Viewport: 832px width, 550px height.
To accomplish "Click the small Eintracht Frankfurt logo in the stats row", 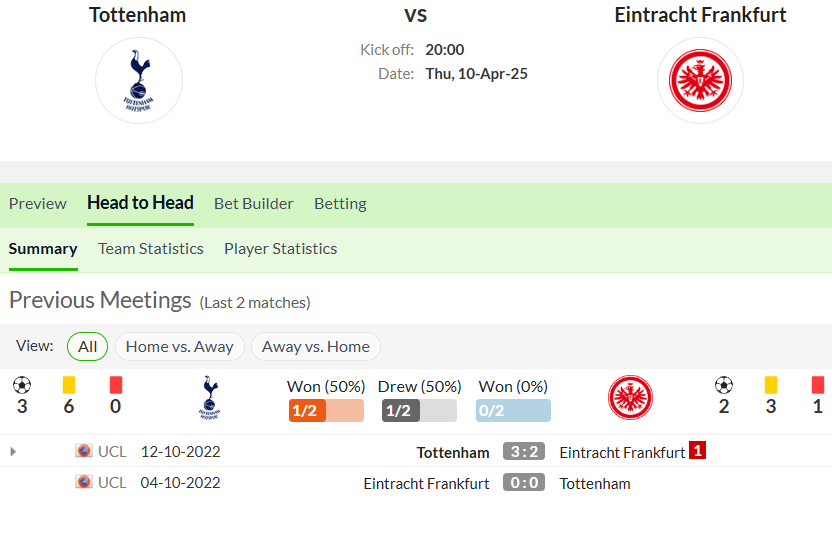I will [630, 398].
